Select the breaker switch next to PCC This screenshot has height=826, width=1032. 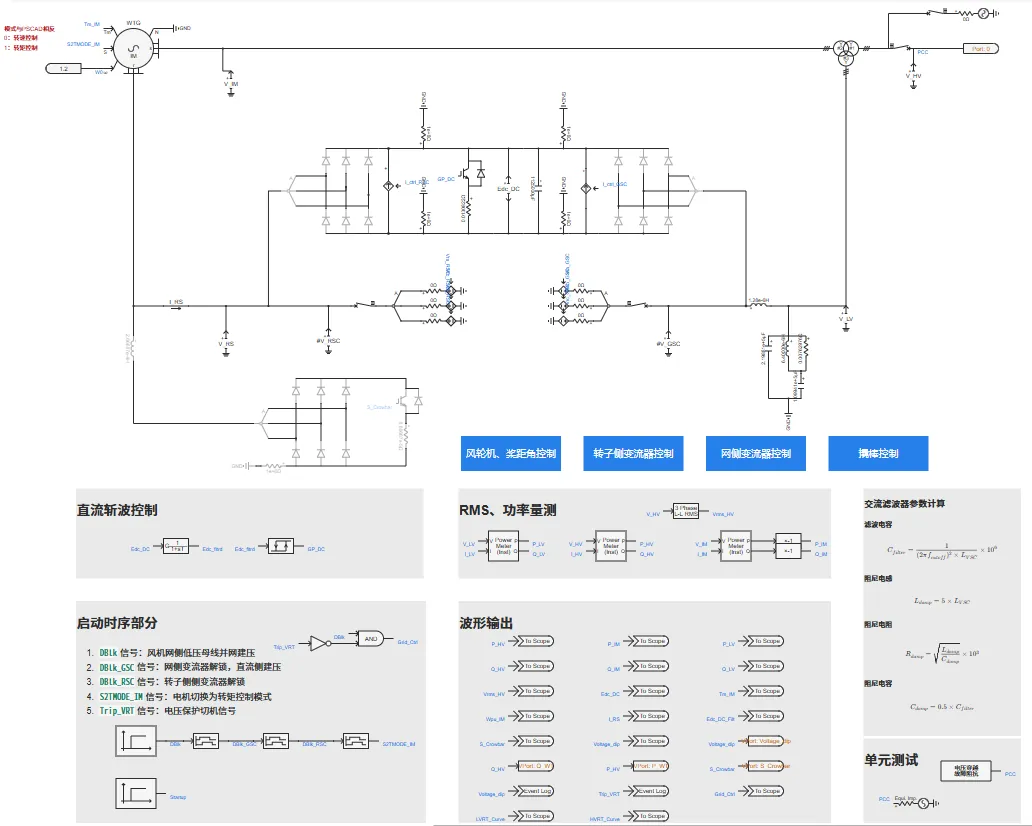(x=901, y=47)
